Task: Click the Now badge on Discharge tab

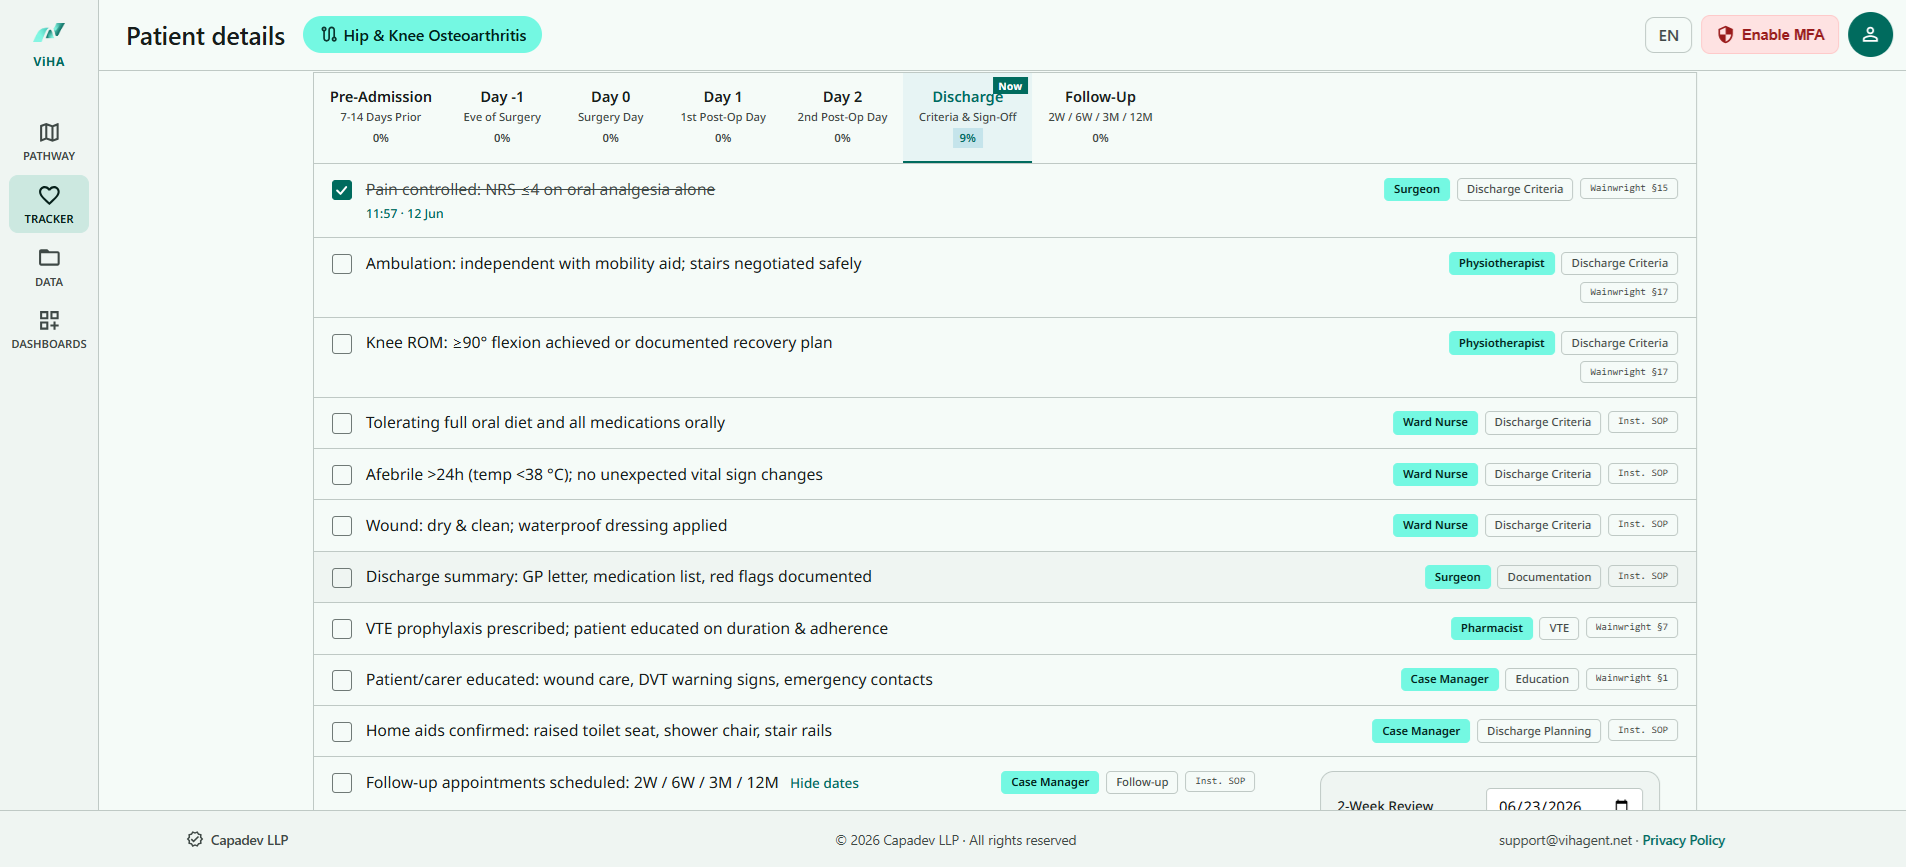Action: click(1010, 86)
